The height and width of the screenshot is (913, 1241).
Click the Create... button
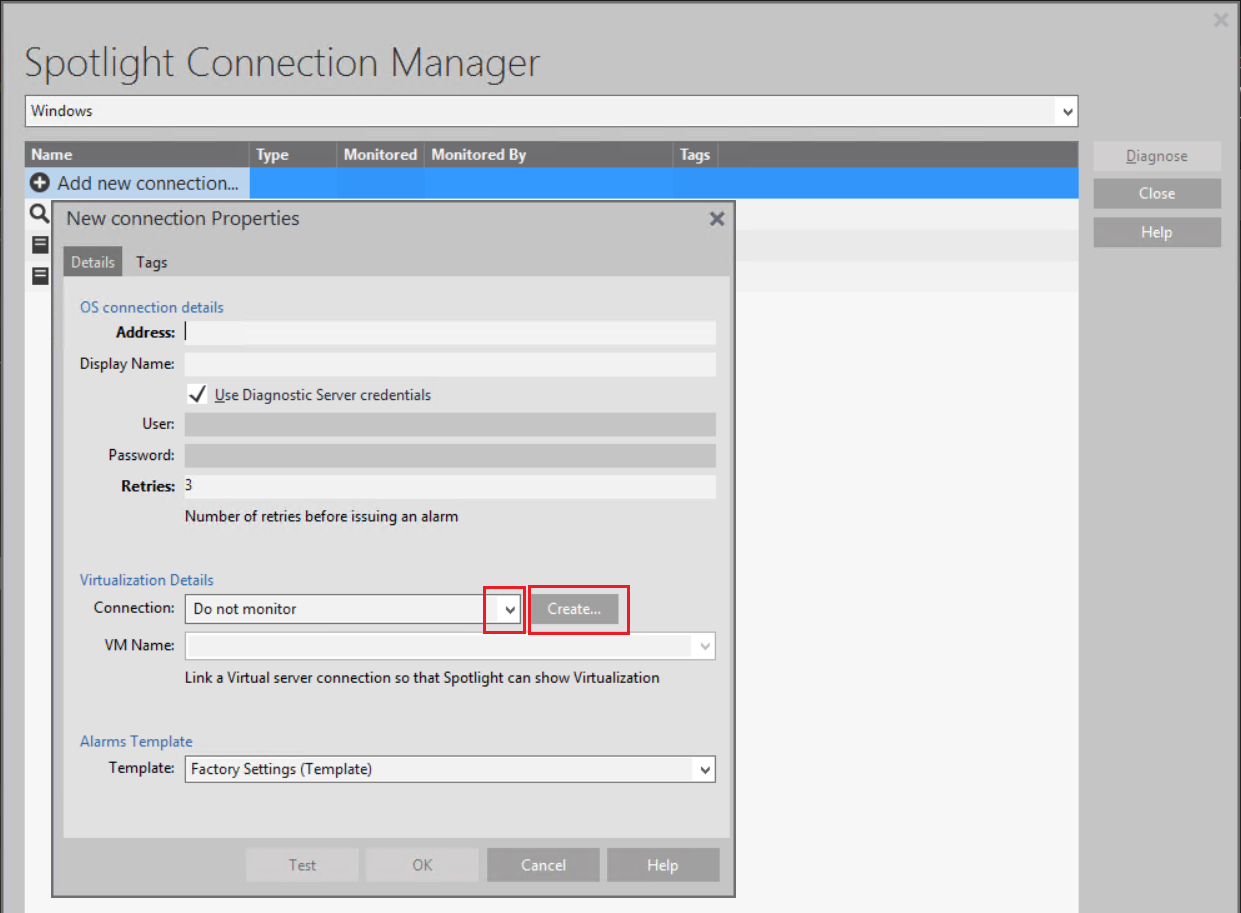pyautogui.click(x=574, y=609)
